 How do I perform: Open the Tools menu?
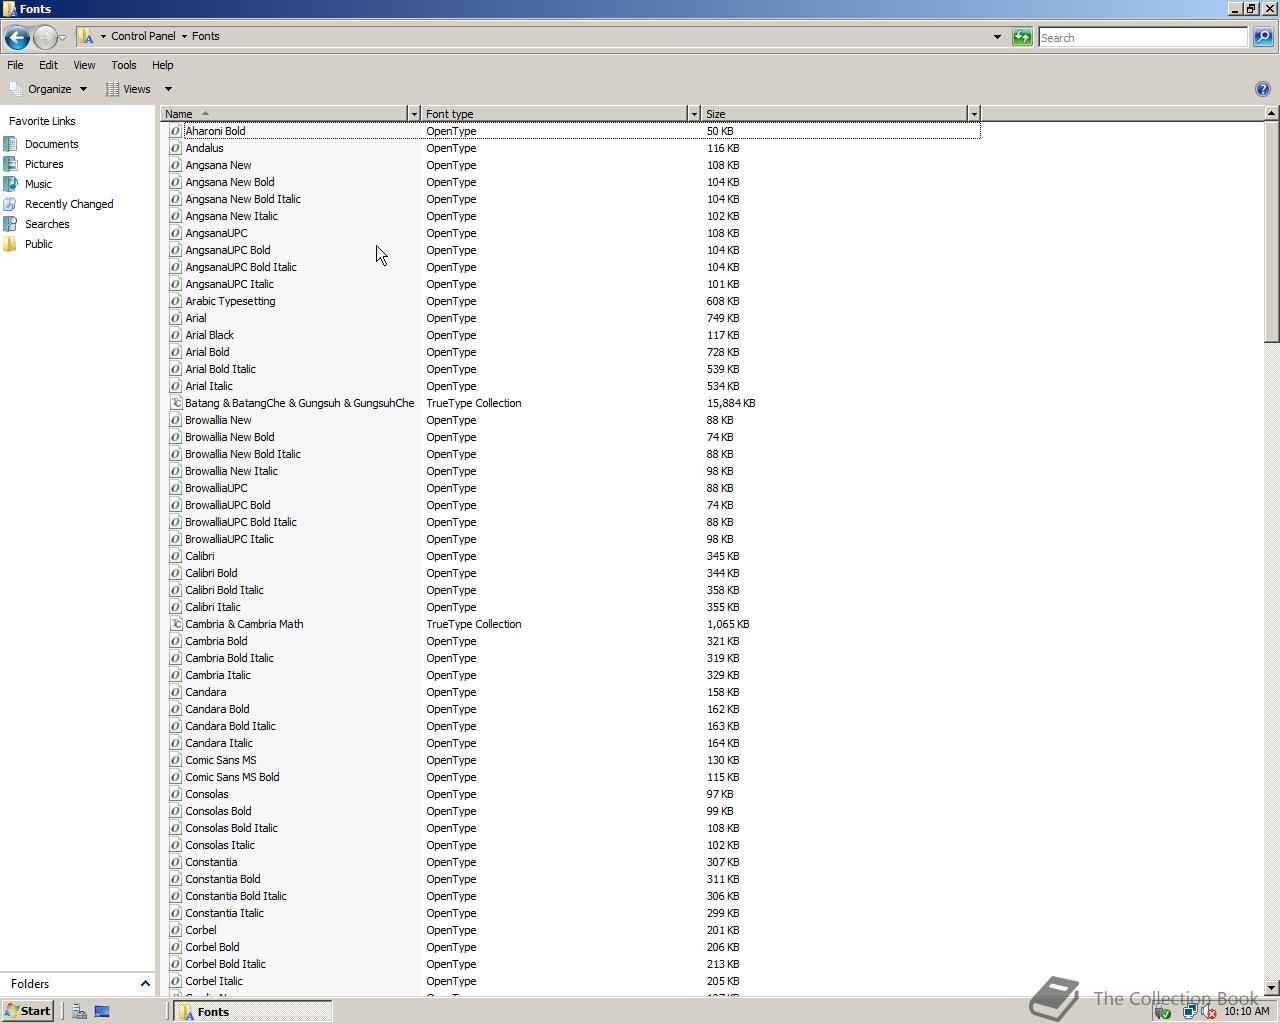point(124,65)
